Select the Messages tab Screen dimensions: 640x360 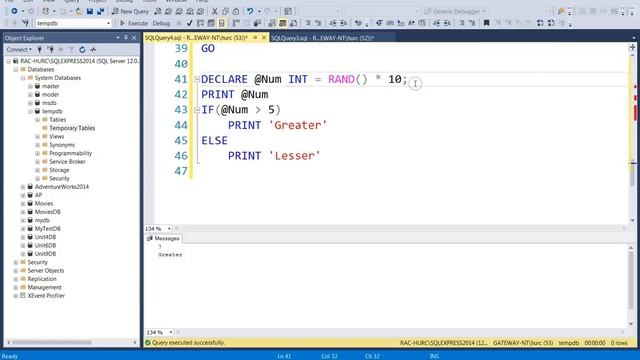click(163, 238)
